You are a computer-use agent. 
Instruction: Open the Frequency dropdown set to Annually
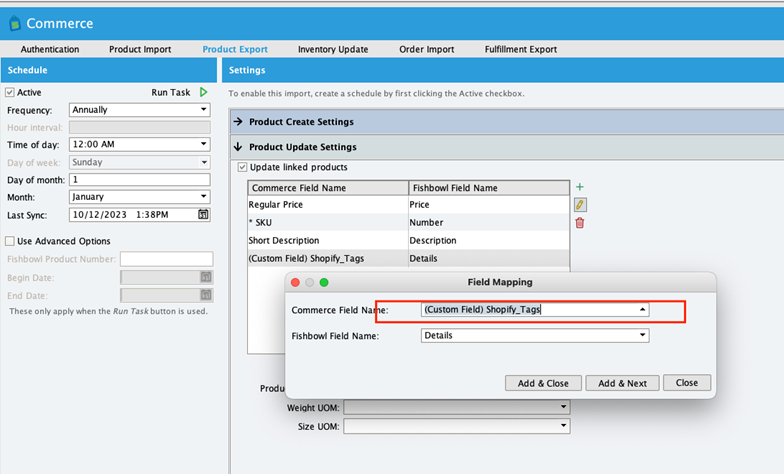[140, 110]
